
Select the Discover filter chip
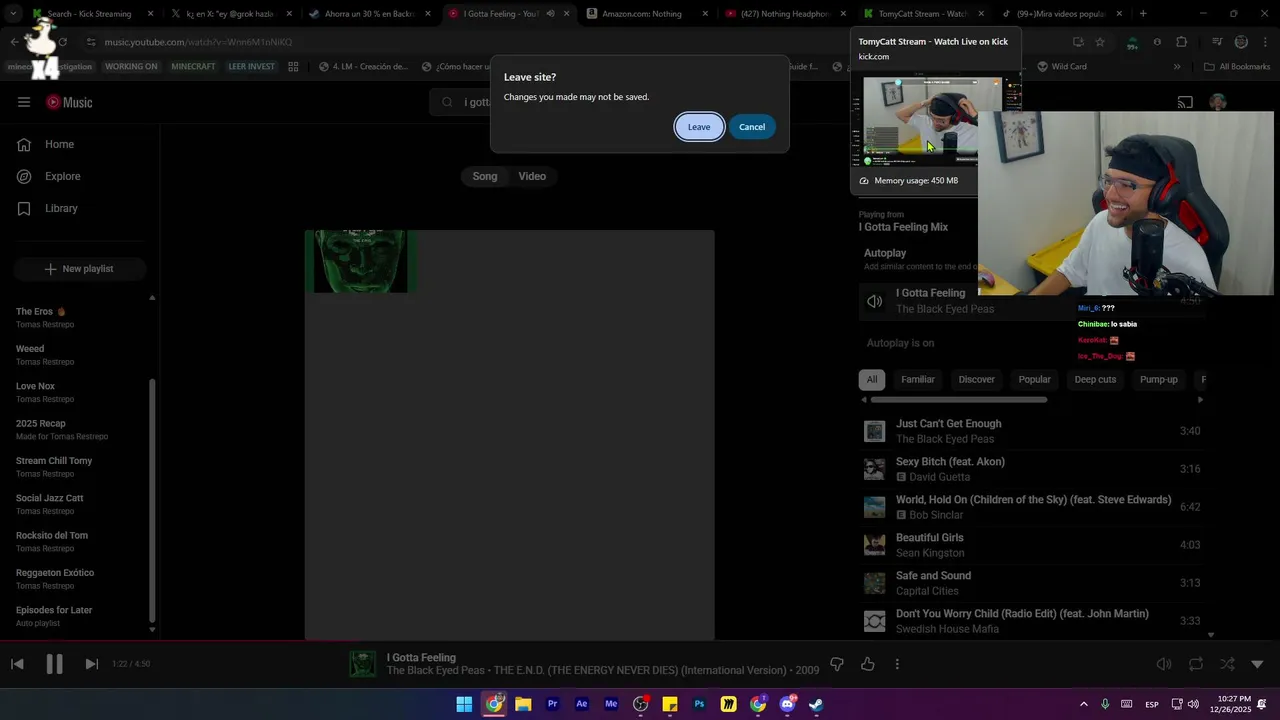[x=977, y=380]
